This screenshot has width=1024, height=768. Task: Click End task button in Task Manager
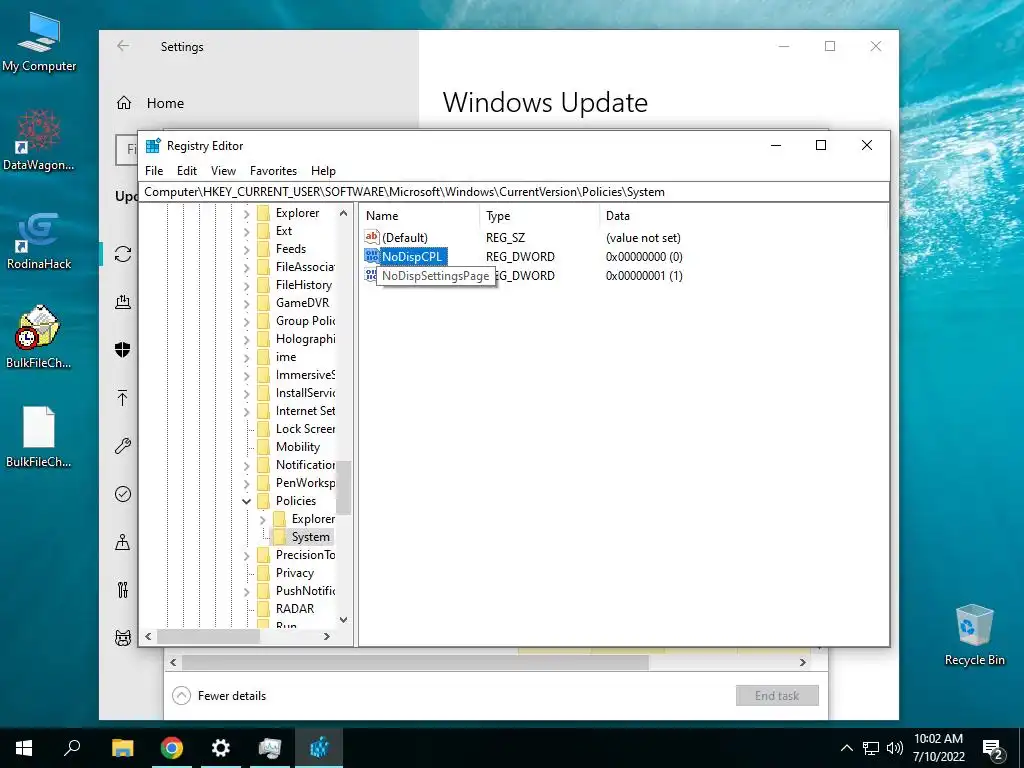click(776, 696)
